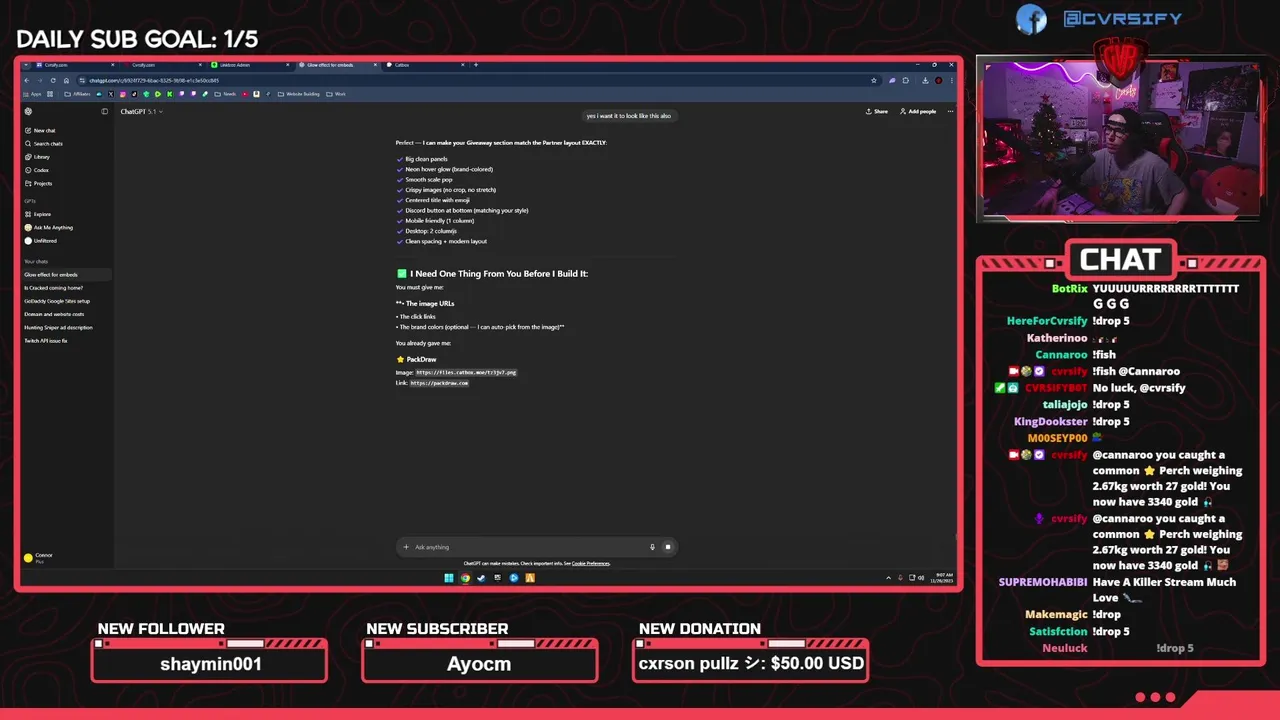This screenshot has height=720, width=1280.
Task: Open the Domain and website costs chat
Action: (54, 314)
